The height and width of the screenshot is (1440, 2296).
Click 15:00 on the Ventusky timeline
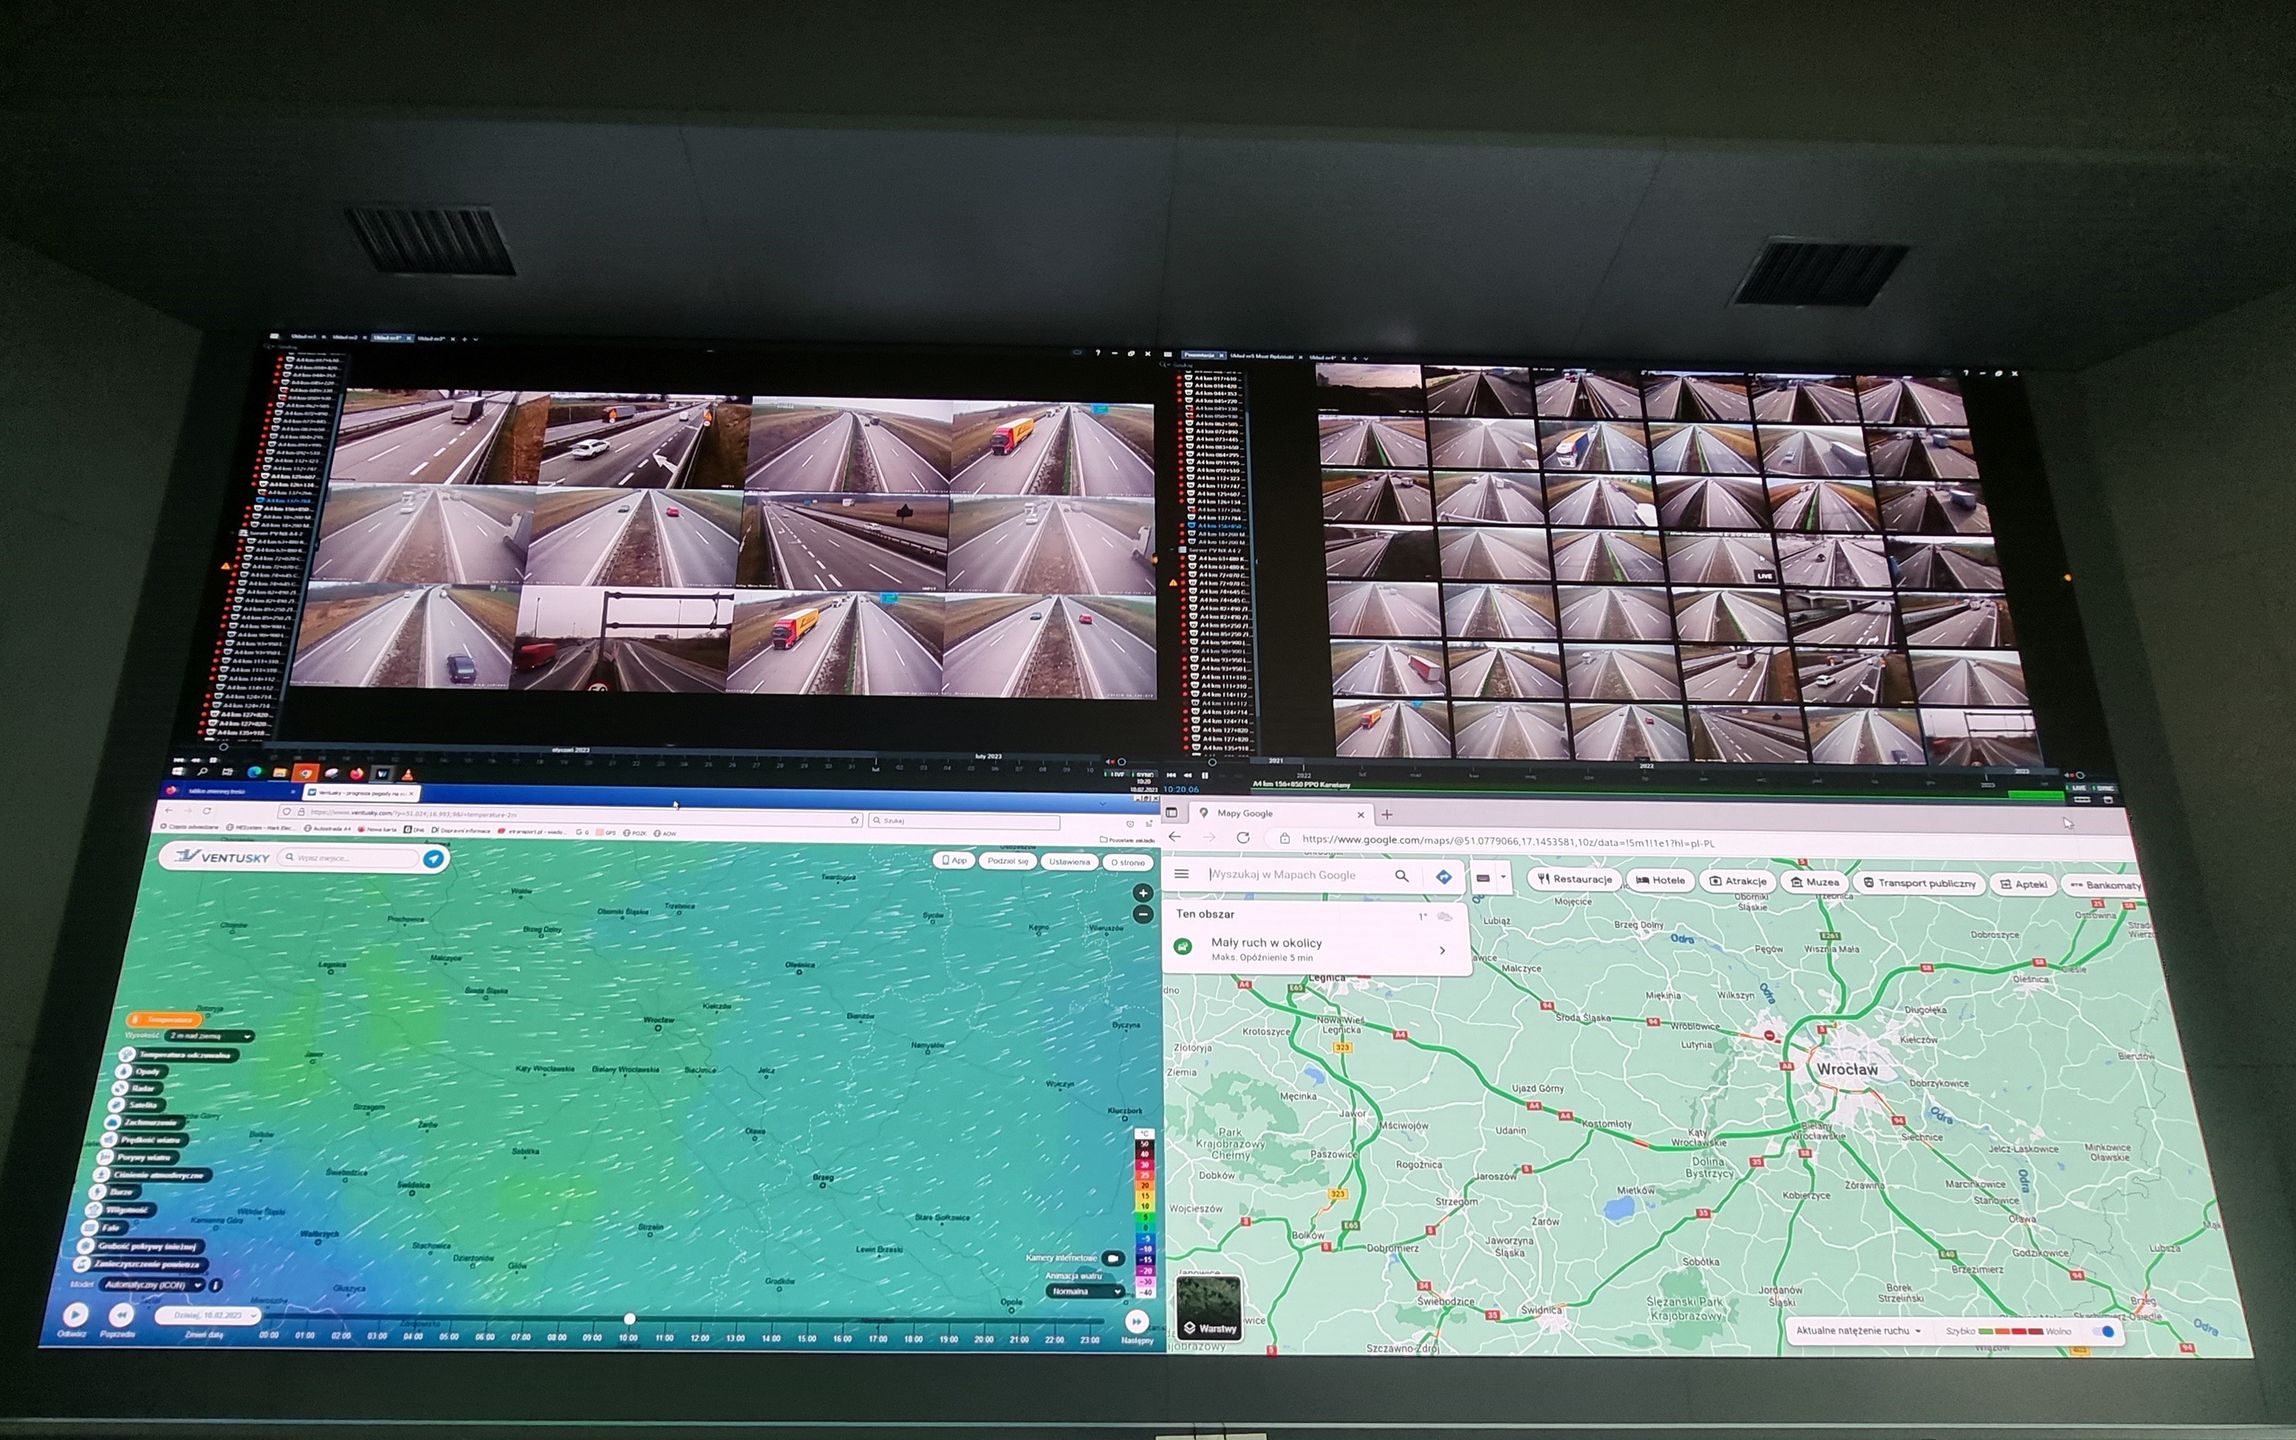(806, 1337)
